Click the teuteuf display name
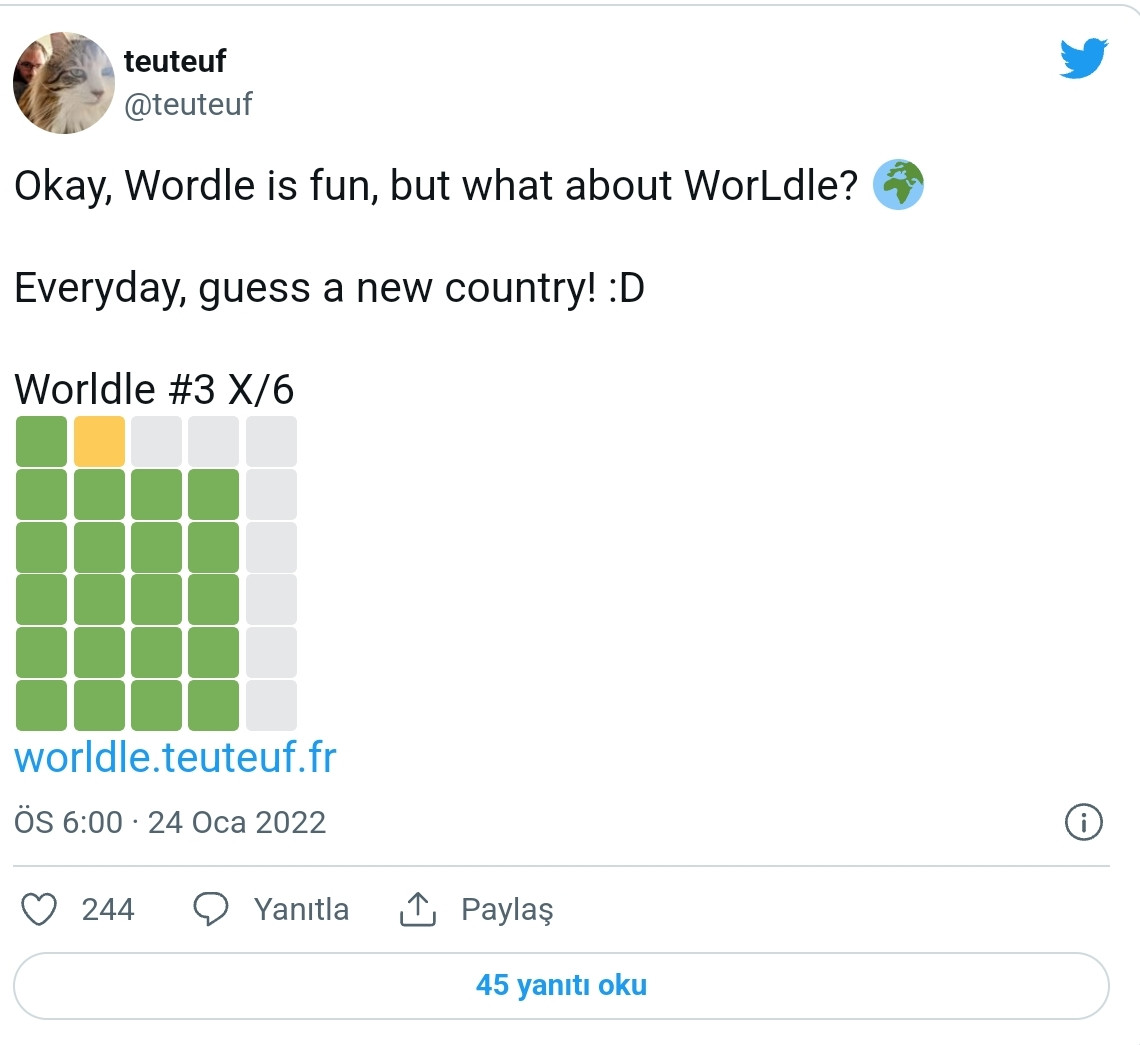 tap(175, 61)
